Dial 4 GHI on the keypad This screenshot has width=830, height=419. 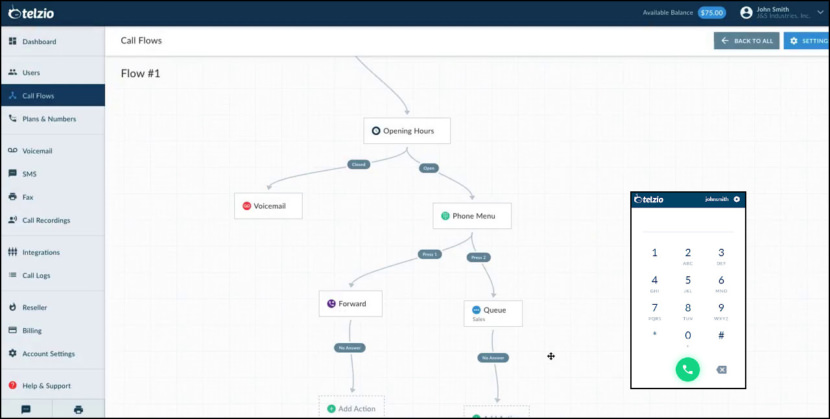click(x=655, y=283)
